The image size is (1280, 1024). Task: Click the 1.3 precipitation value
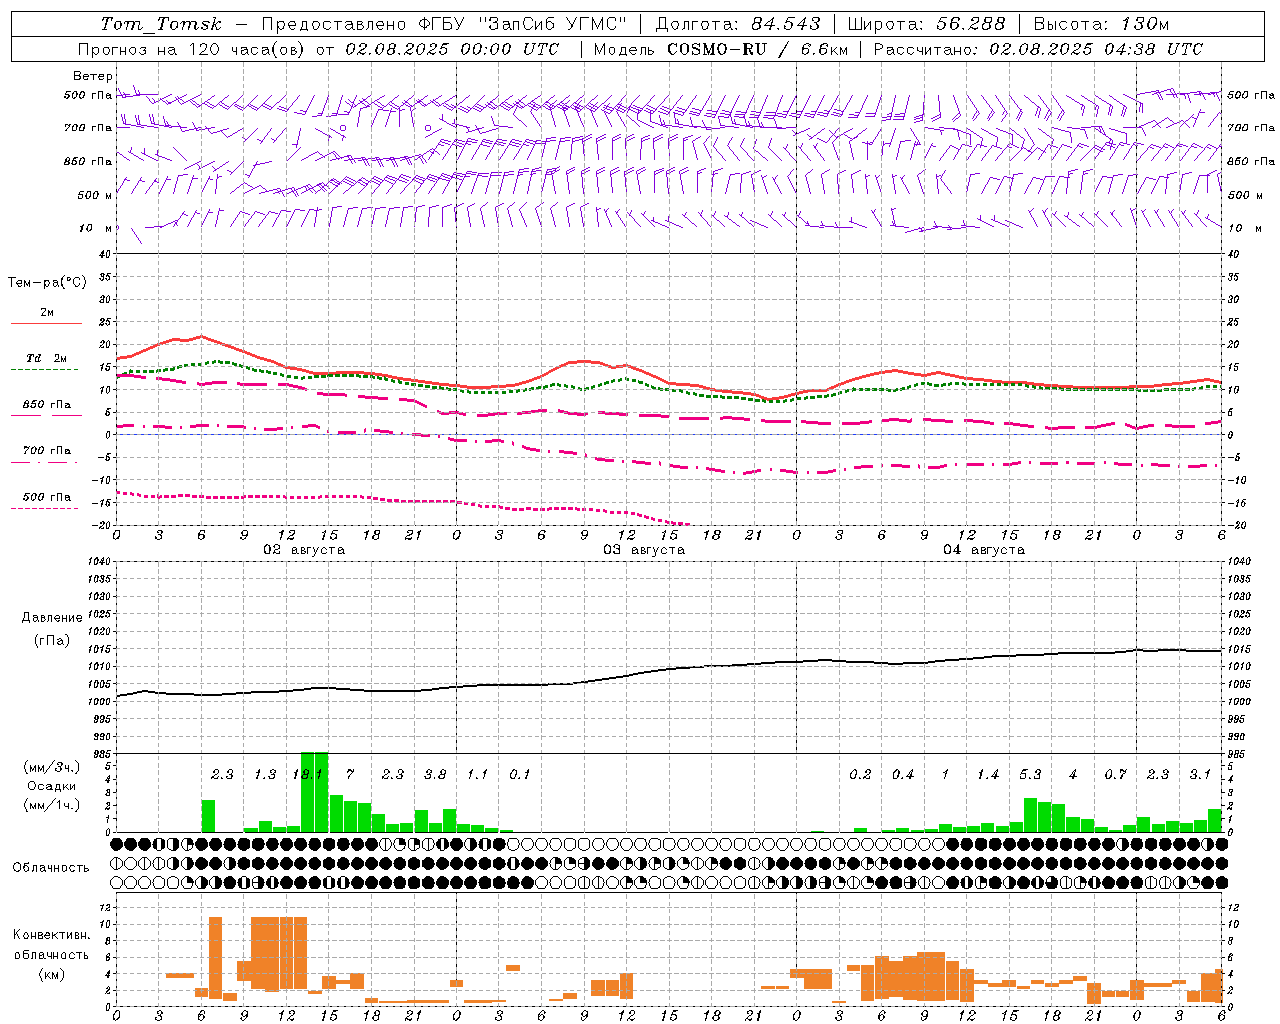(265, 775)
